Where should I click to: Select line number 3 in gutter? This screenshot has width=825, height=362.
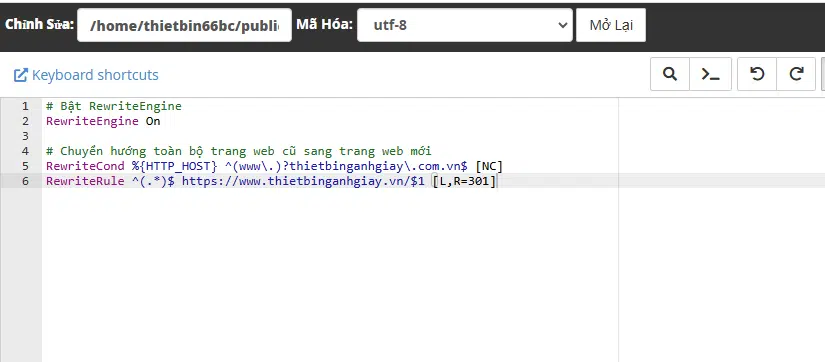tap(25, 136)
